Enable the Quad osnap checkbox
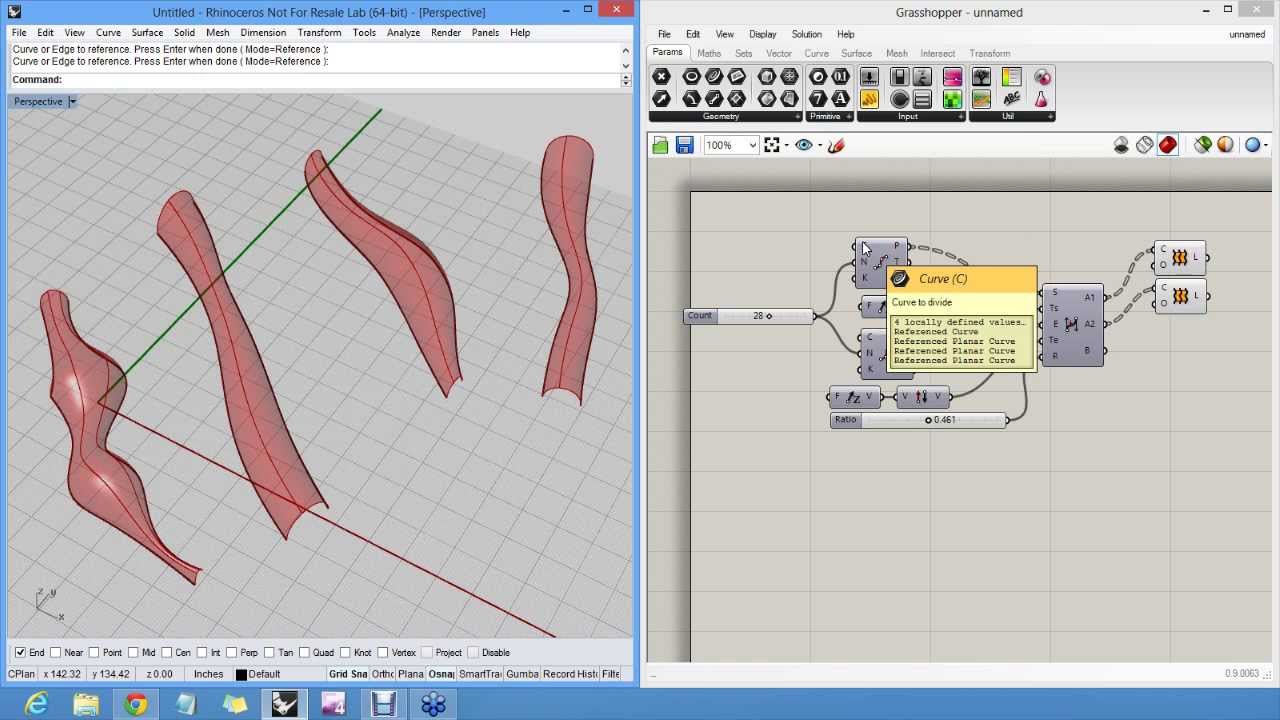This screenshot has height=720, width=1280. (x=304, y=653)
